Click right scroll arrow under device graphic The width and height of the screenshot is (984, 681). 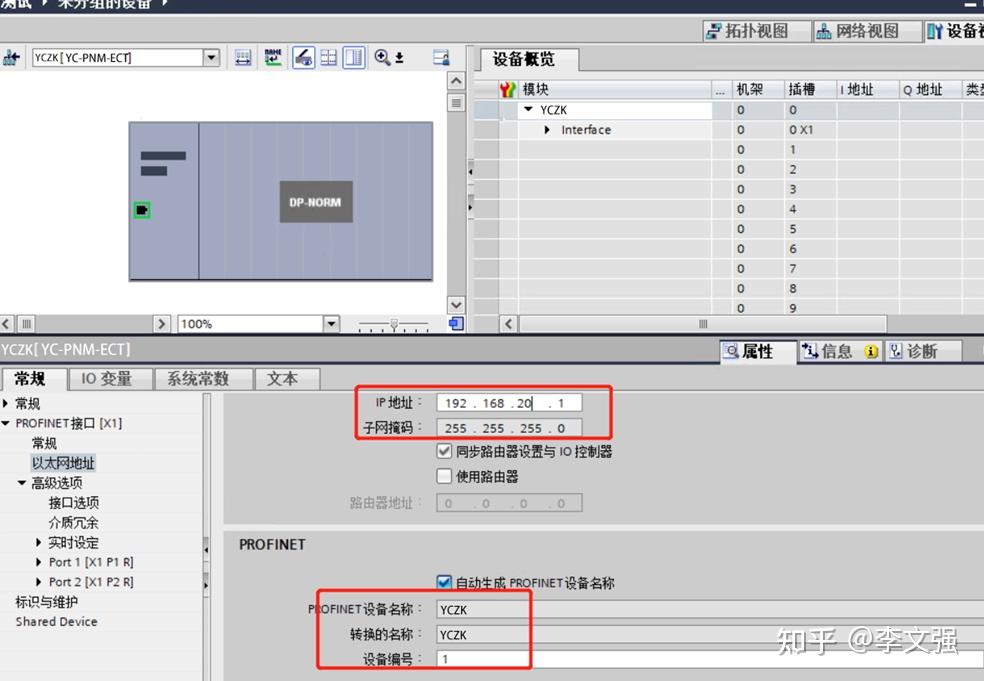(161, 324)
